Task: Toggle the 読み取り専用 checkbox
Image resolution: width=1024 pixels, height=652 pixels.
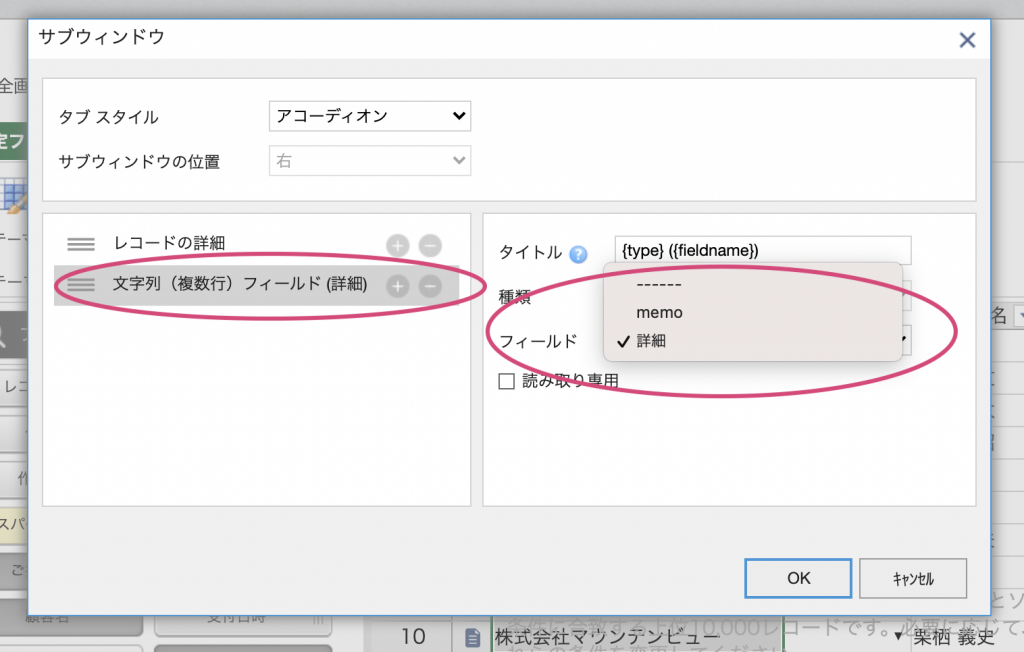Action: click(x=506, y=381)
